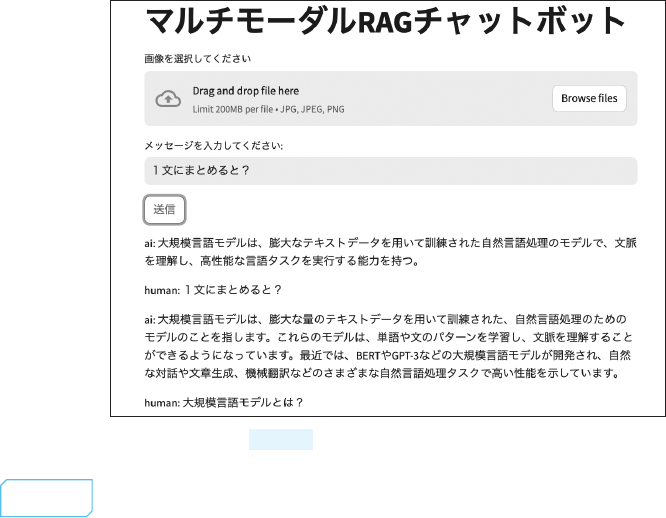The height and width of the screenshot is (518, 666).
Task: Click the cloud upload icon
Action: tap(169, 98)
